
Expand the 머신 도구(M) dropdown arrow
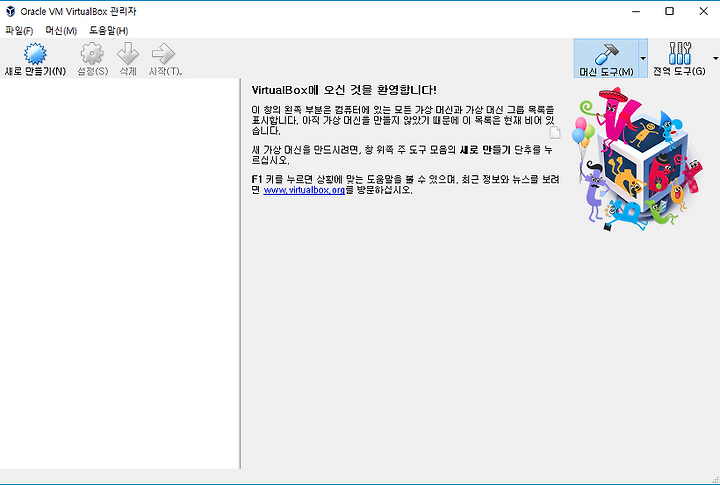point(643,58)
